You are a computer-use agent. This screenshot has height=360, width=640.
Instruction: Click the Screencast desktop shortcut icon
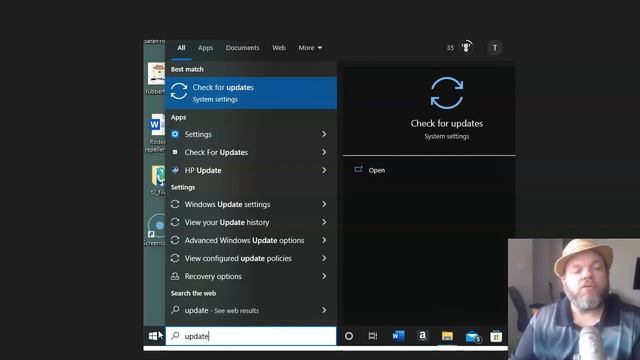pos(156,226)
